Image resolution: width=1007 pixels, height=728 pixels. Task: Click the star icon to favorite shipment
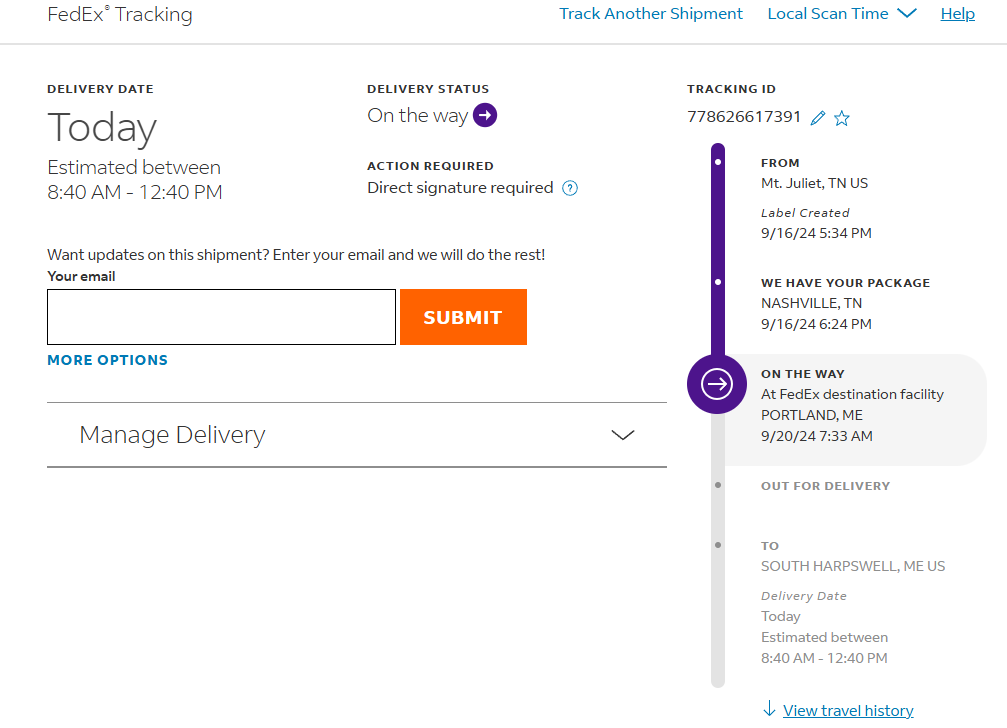tap(842, 118)
